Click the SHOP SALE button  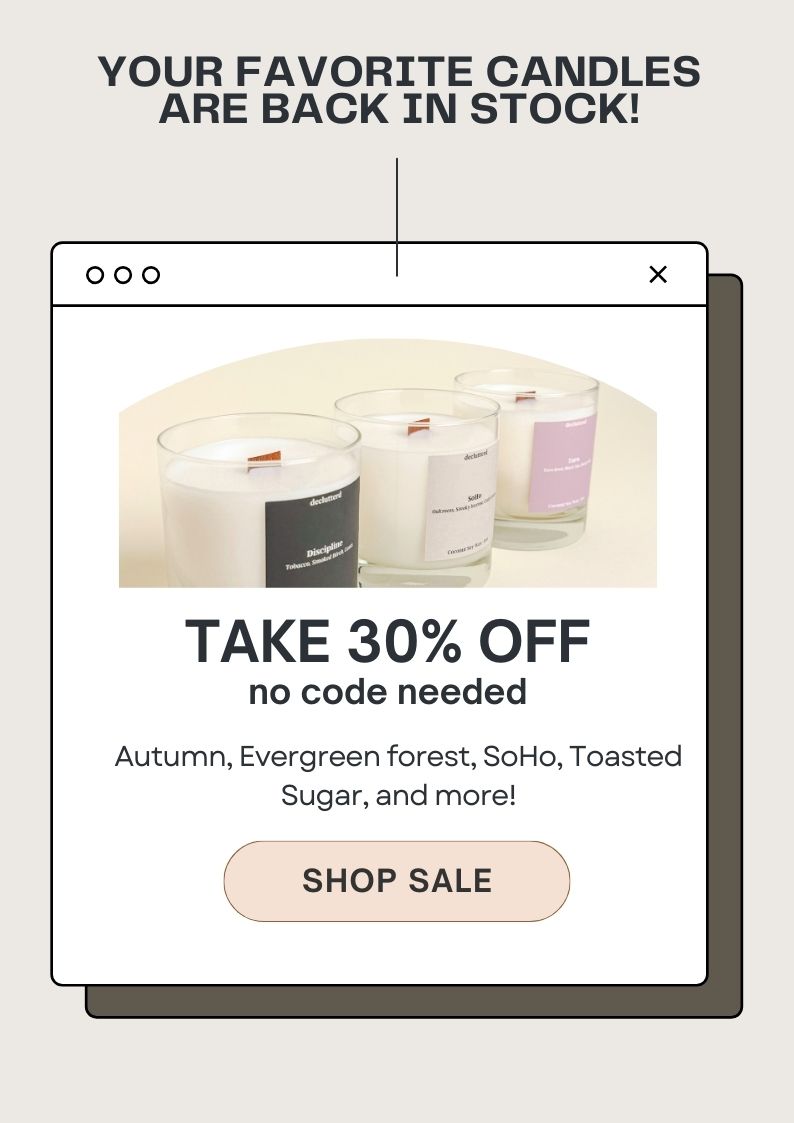coord(397,881)
